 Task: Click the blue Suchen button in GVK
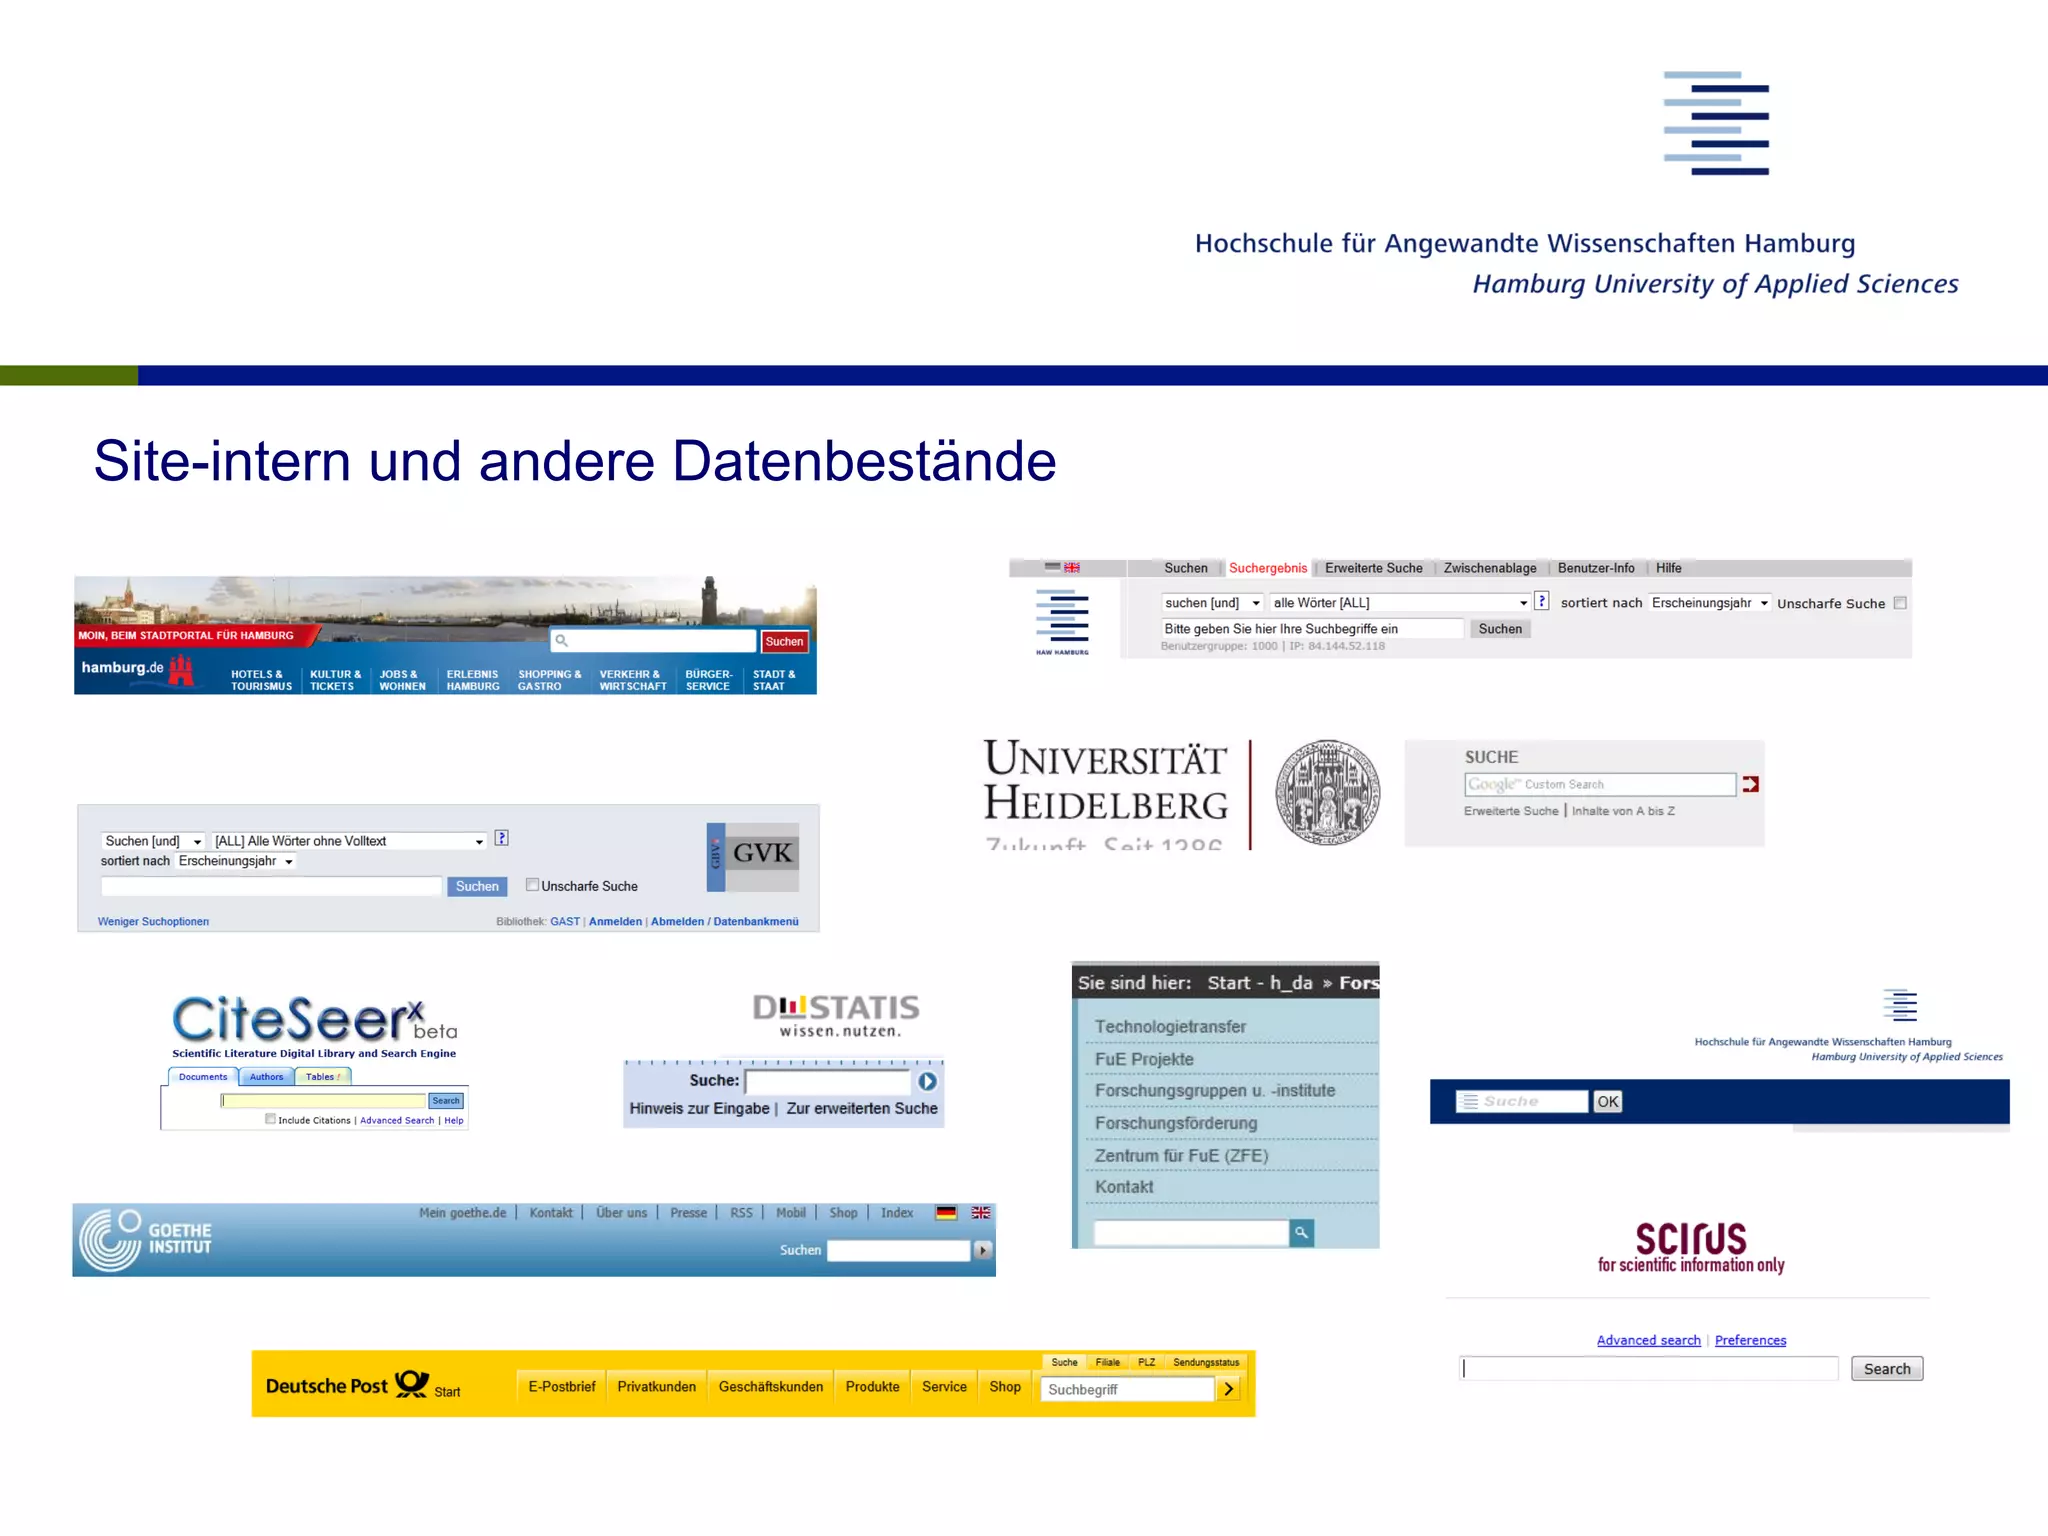coord(477,886)
